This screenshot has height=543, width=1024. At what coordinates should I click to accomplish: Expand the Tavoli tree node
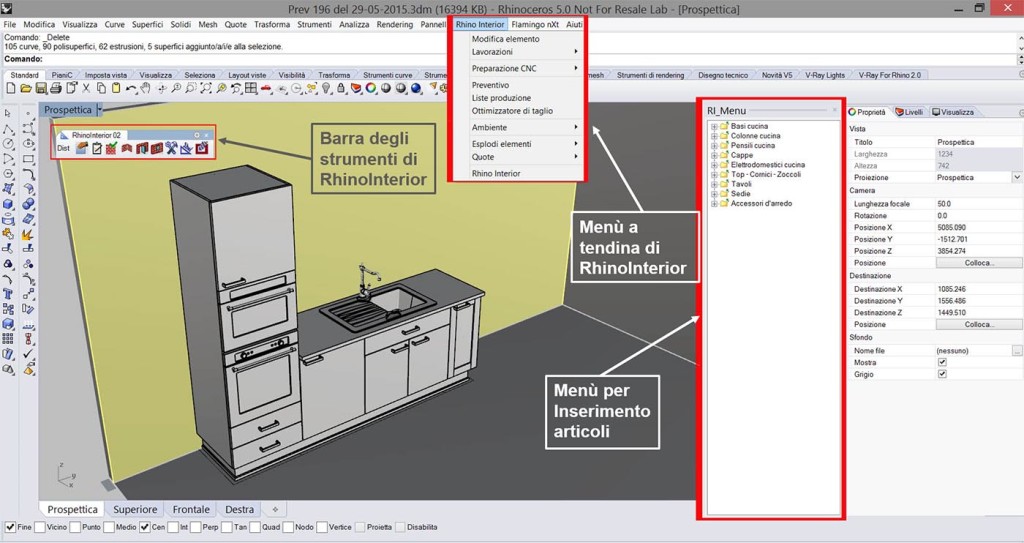point(714,184)
